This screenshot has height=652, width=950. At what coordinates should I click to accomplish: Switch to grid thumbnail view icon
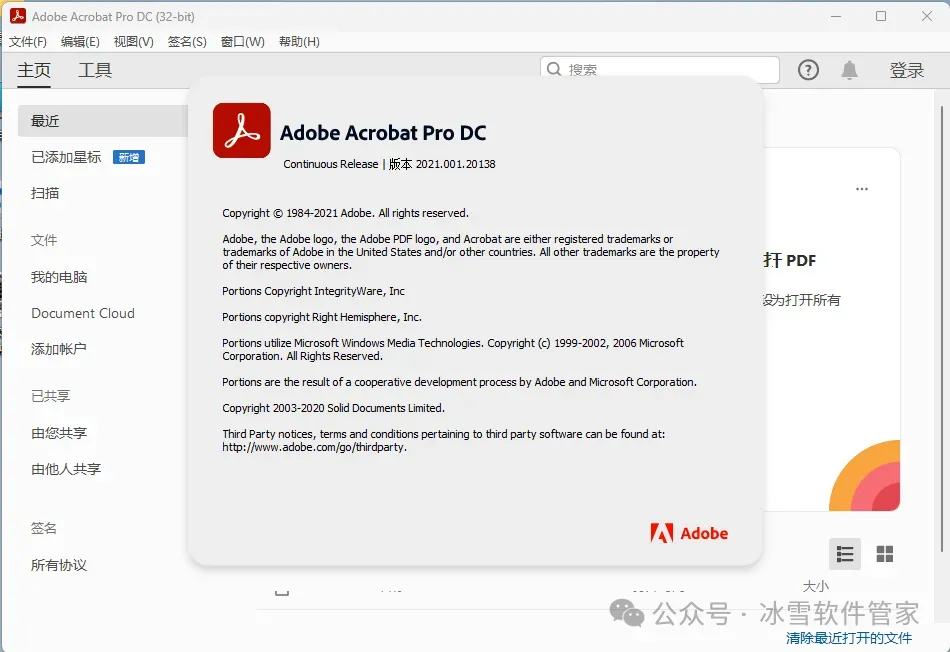(x=885, y=554)
